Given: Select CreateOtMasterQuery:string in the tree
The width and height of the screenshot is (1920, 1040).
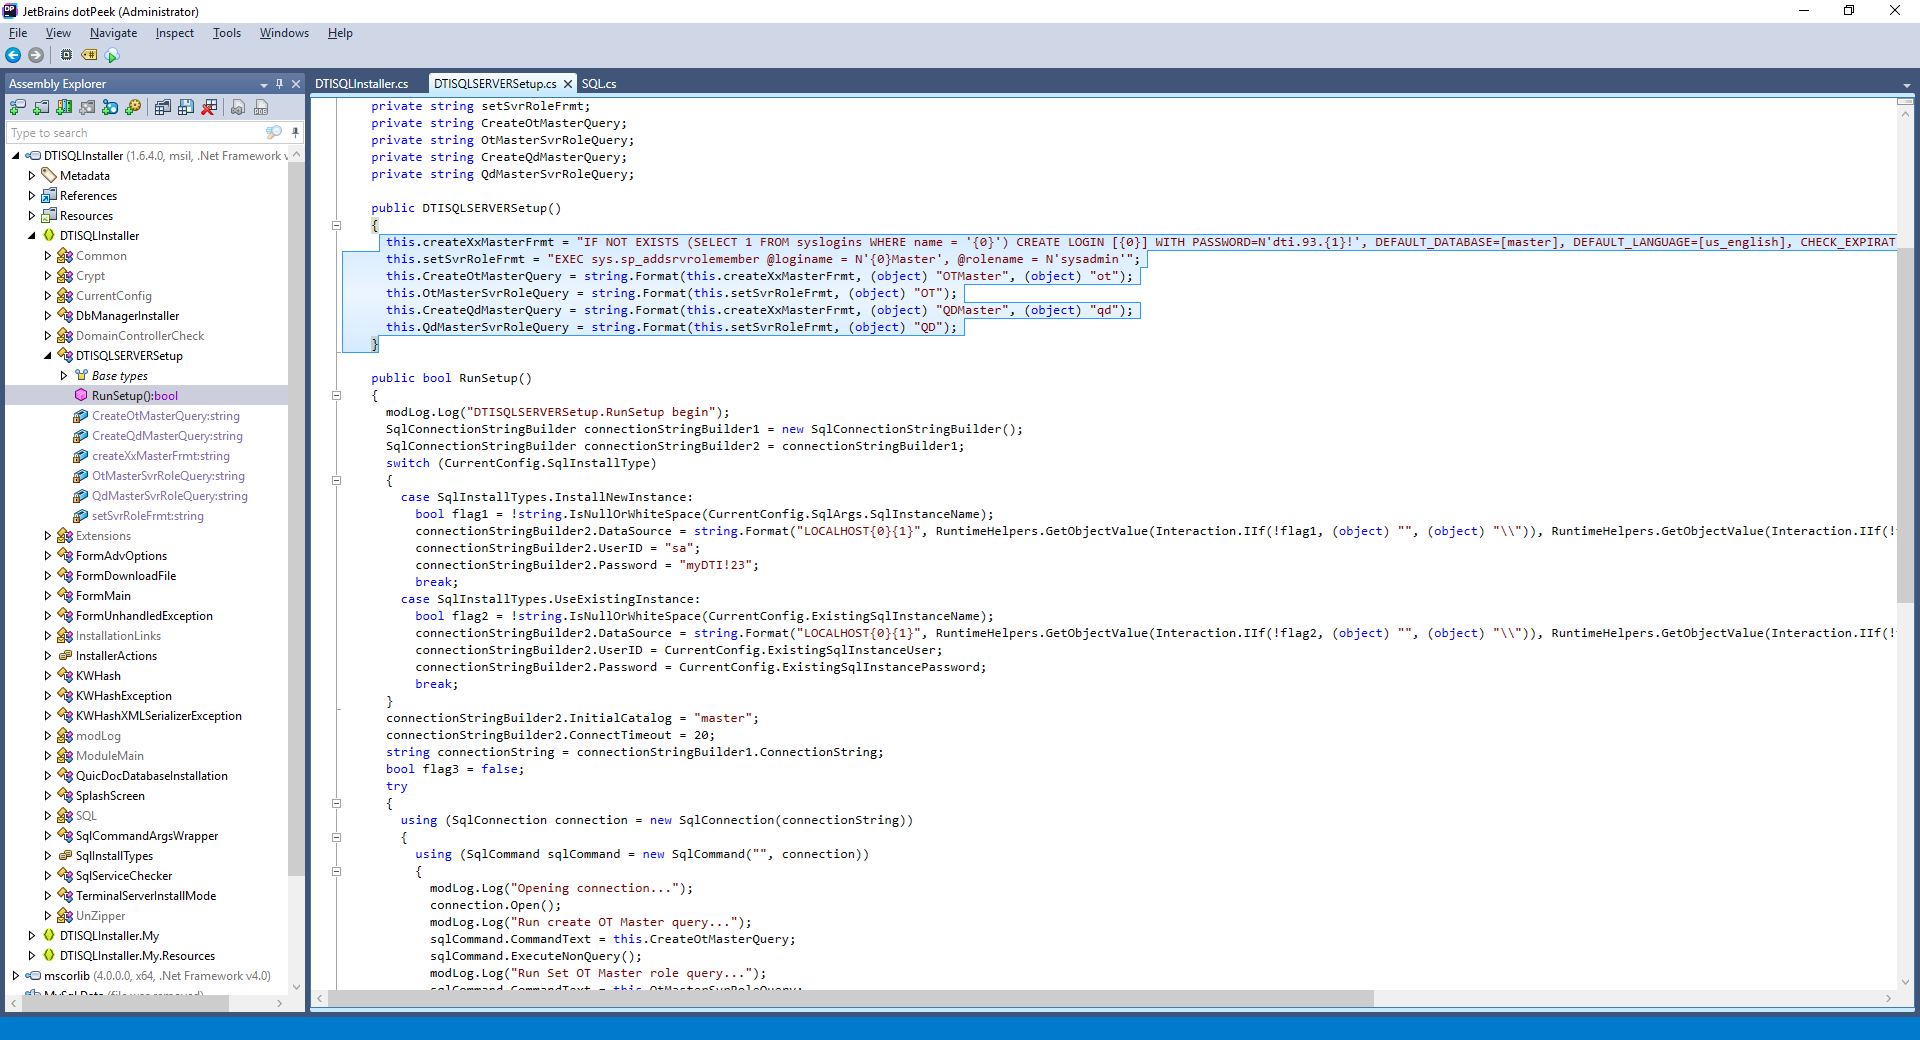Looking at the screenshot, I should tap(165, 416).
